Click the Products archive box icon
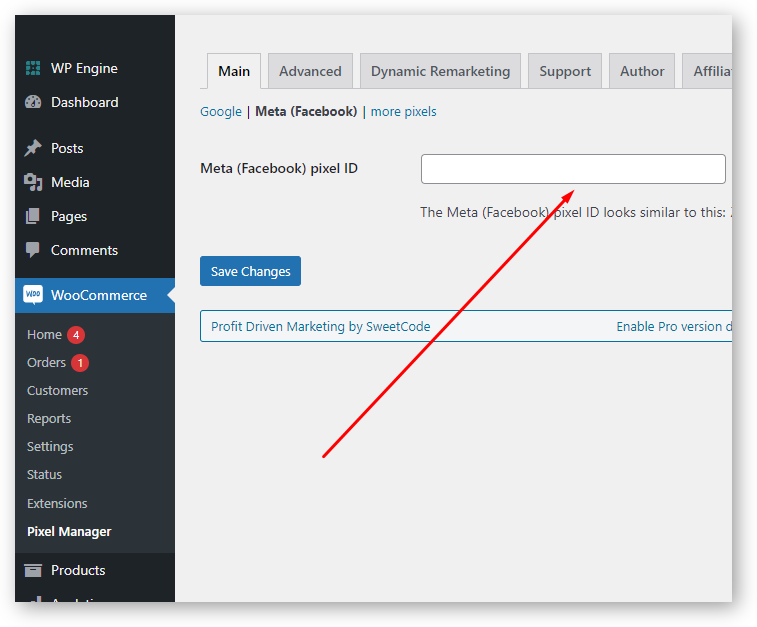The image size is (757, 627). pos(33,571)
